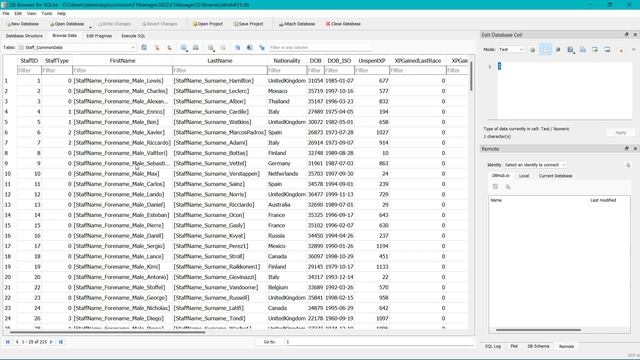Image resolution: width=640 pixels, height=360 pixels.
Task: Toggle auto-switch editor mode button
Action: [532, 49]
